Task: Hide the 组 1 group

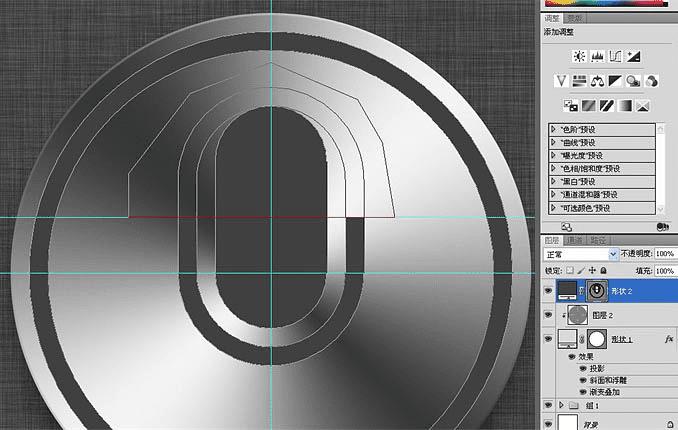Action: 548,405
